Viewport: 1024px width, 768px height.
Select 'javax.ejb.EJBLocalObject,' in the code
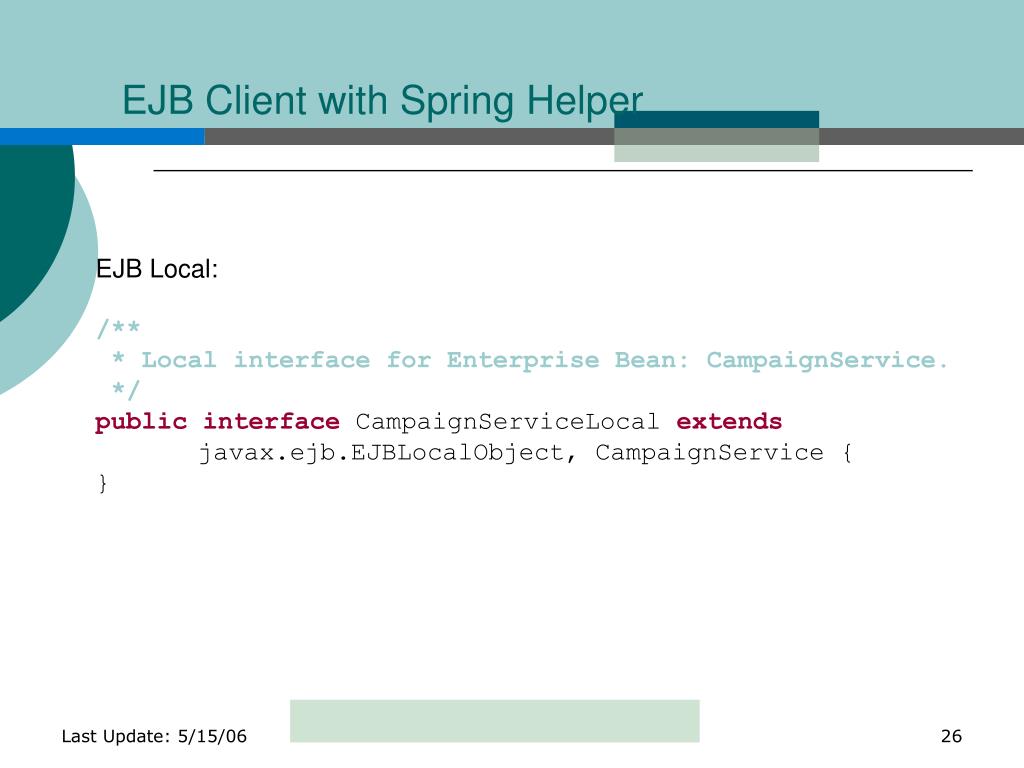pos(388,453)
